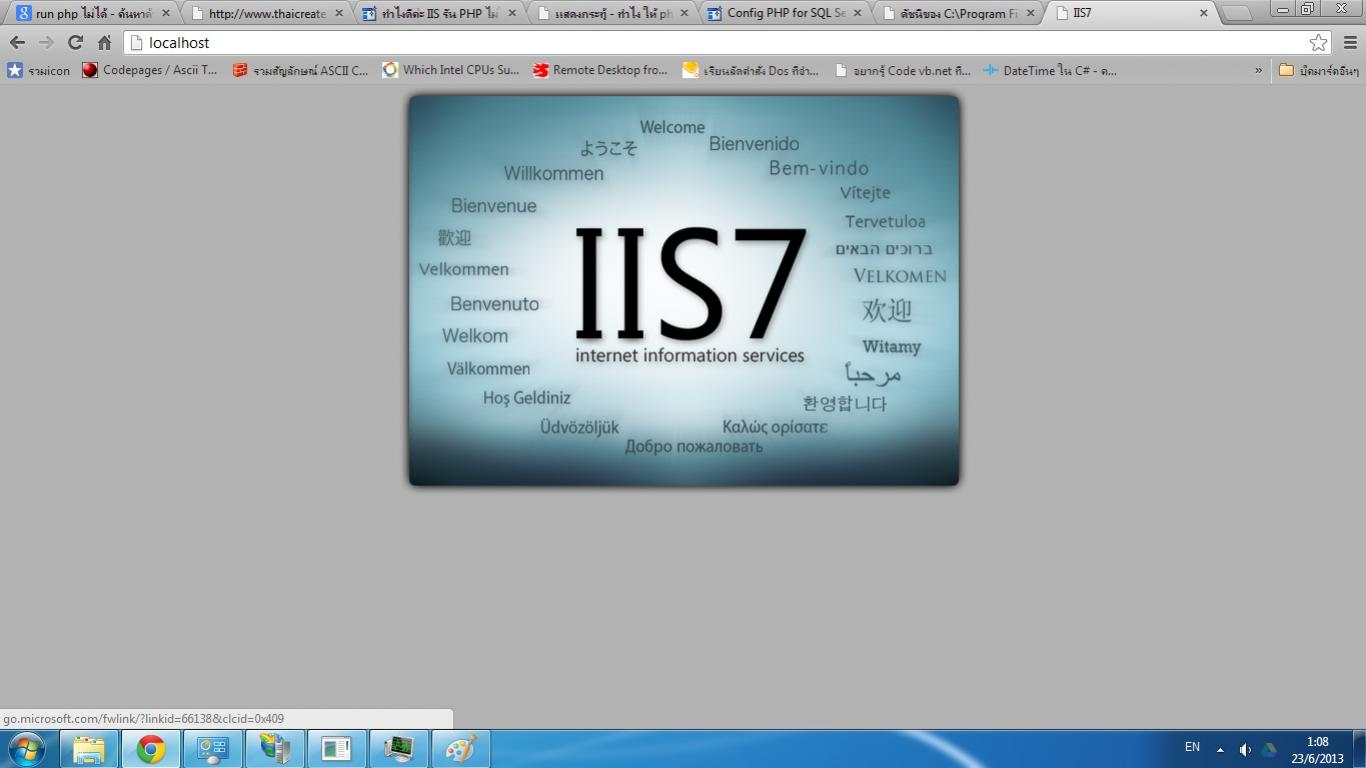Open a new tab
This screenshot has width=1366, height=768.
coord(1237,13)
